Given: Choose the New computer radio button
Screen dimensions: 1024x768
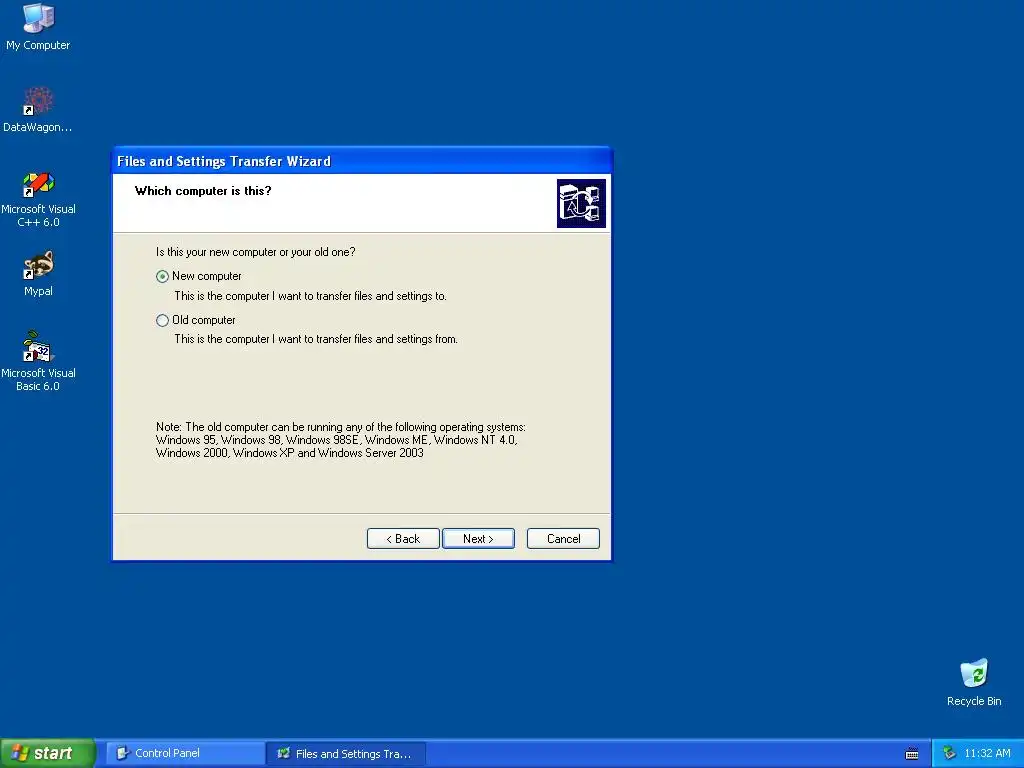Looking at the screenshot, I should pos(162,276).
